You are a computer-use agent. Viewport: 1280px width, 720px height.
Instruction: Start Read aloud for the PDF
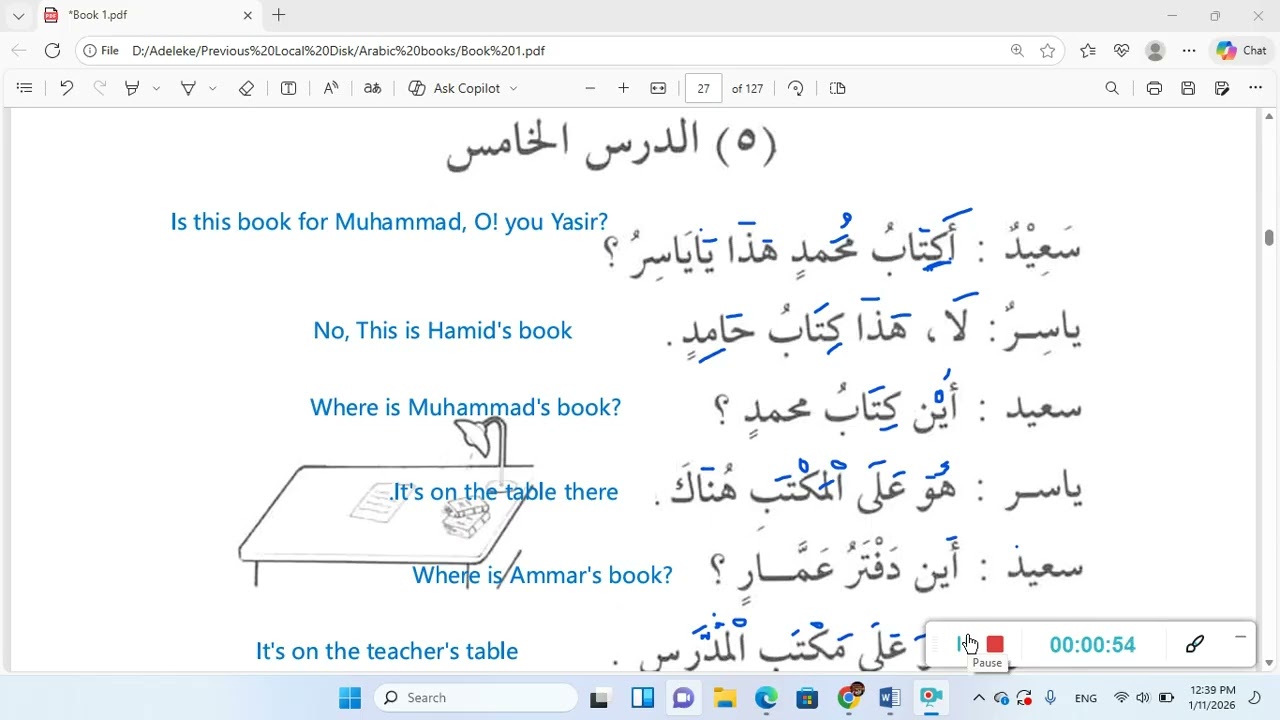[x=330, y=88]
